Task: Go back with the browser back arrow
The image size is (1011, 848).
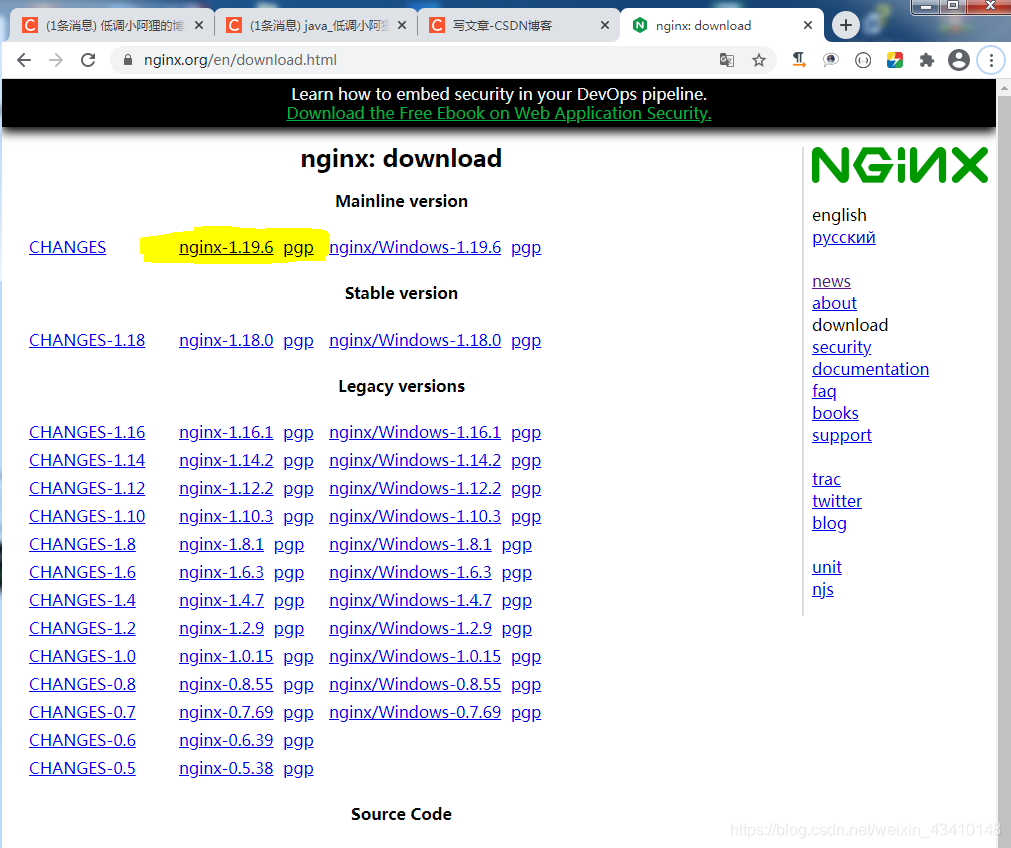Action: coord(24,60)
